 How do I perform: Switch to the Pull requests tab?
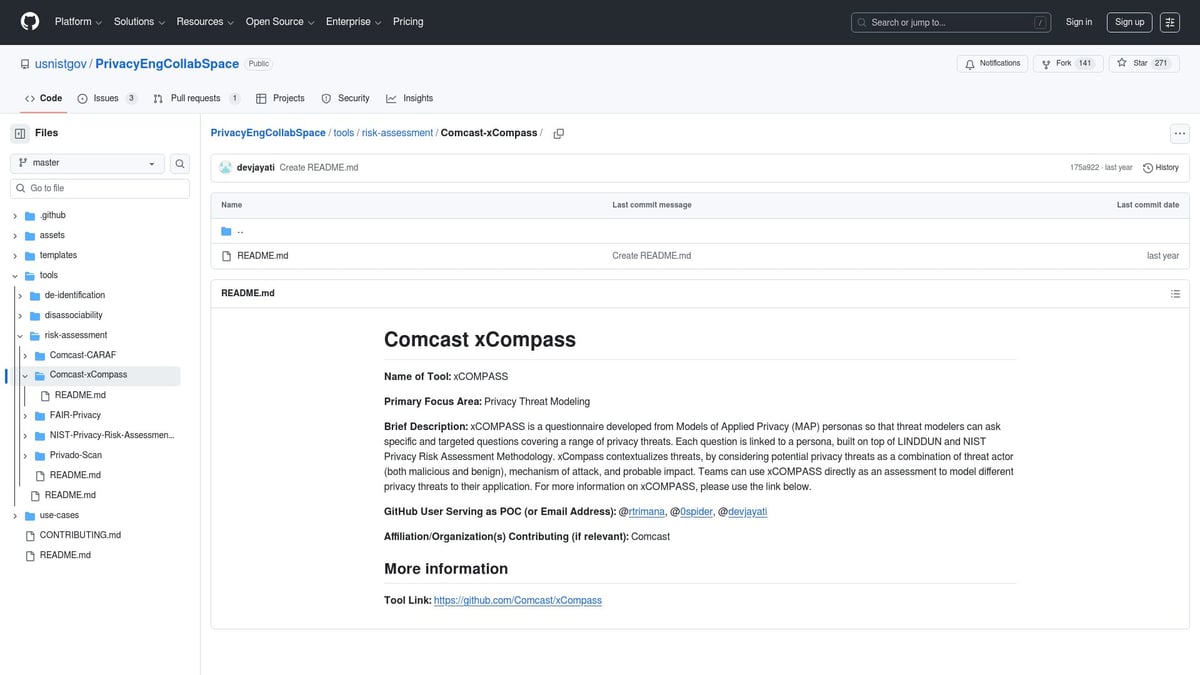(194, 98)
